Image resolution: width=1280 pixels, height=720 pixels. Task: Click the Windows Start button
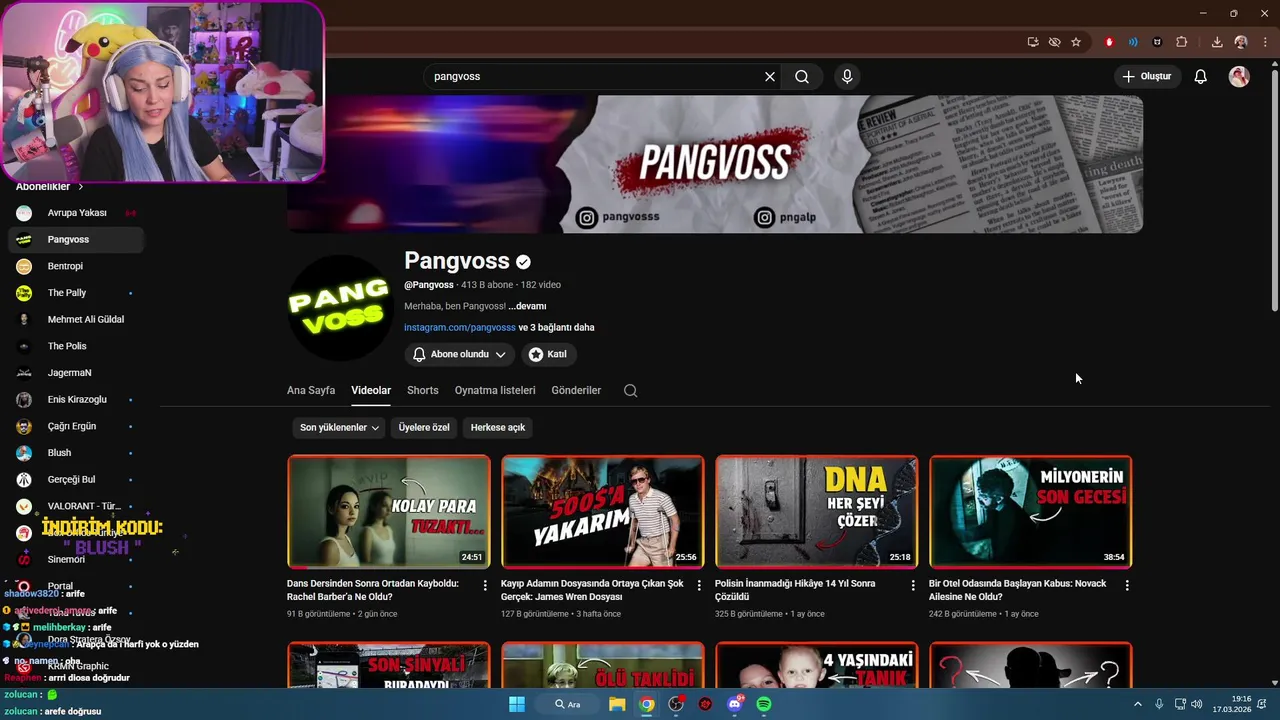coord(517,704)
